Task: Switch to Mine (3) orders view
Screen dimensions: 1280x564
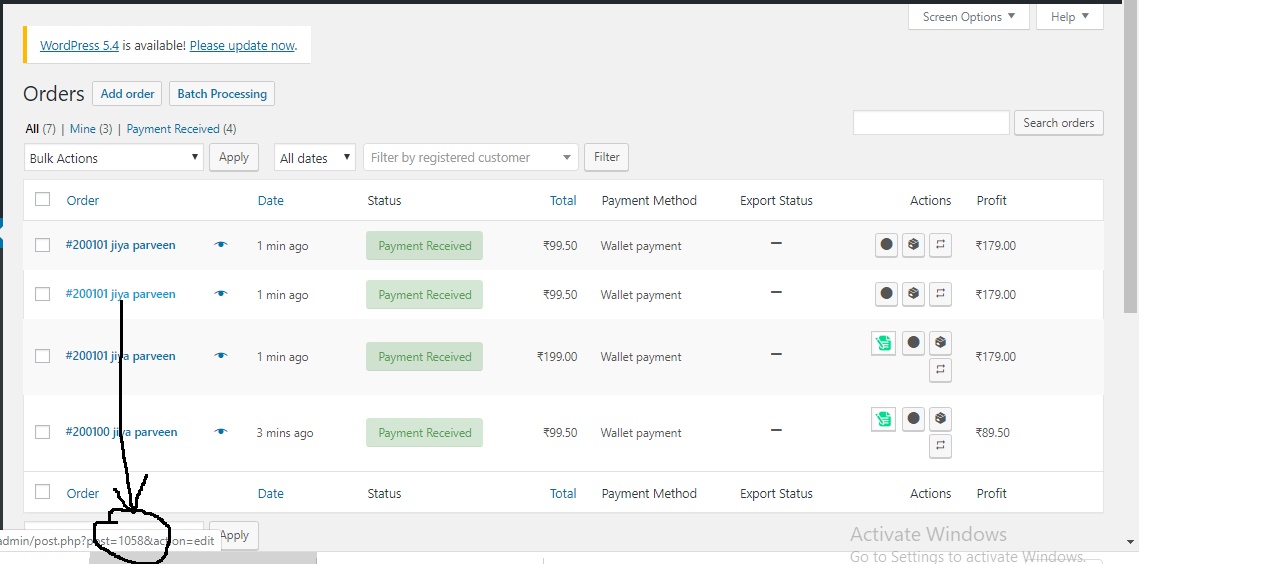Action: coord(91,129)
